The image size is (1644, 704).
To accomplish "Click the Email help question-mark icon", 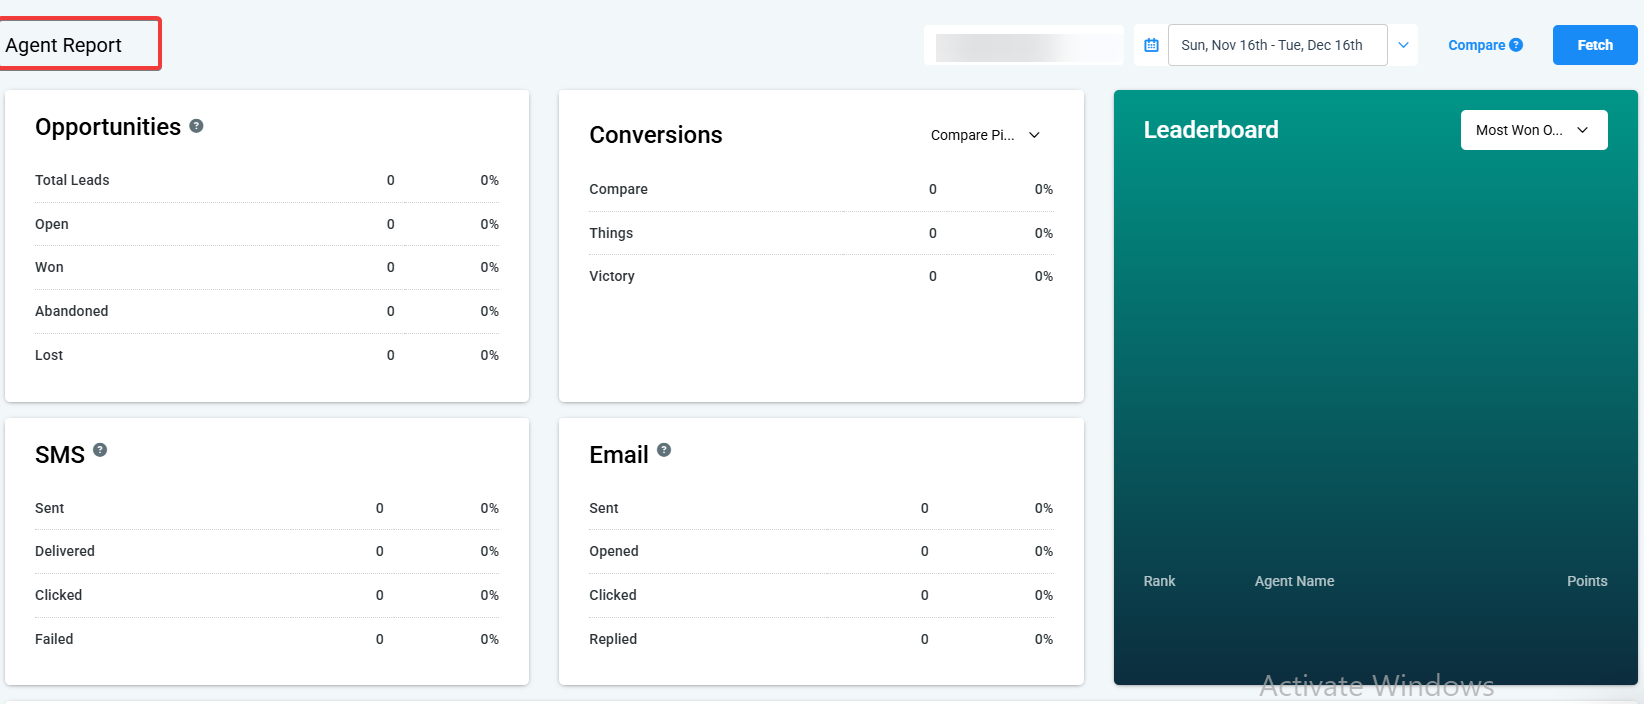I will click(x=664, y=450).
